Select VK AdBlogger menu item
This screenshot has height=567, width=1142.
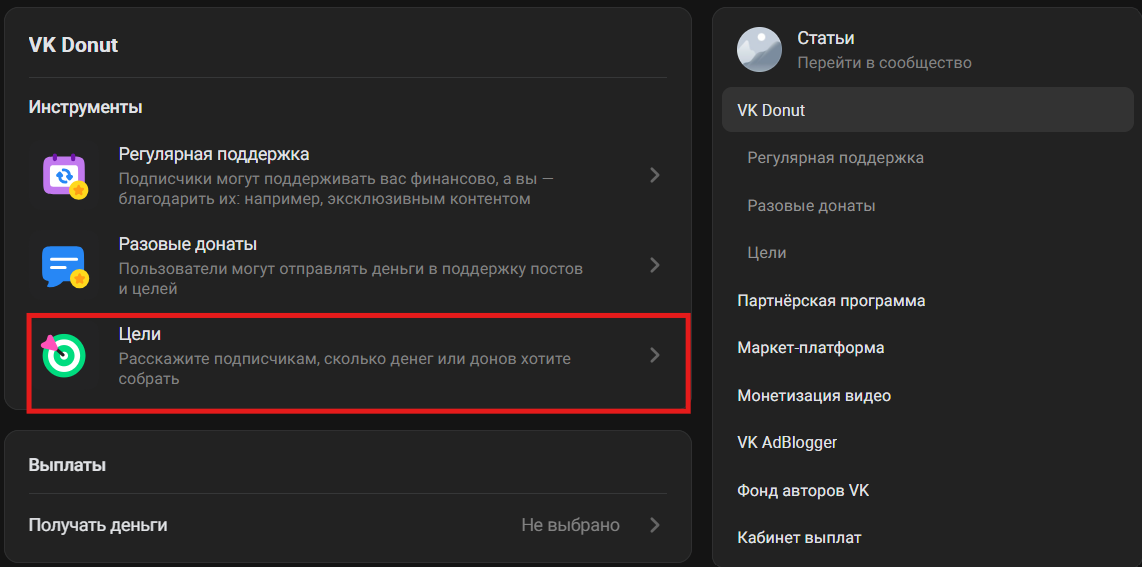click(787, 442)
